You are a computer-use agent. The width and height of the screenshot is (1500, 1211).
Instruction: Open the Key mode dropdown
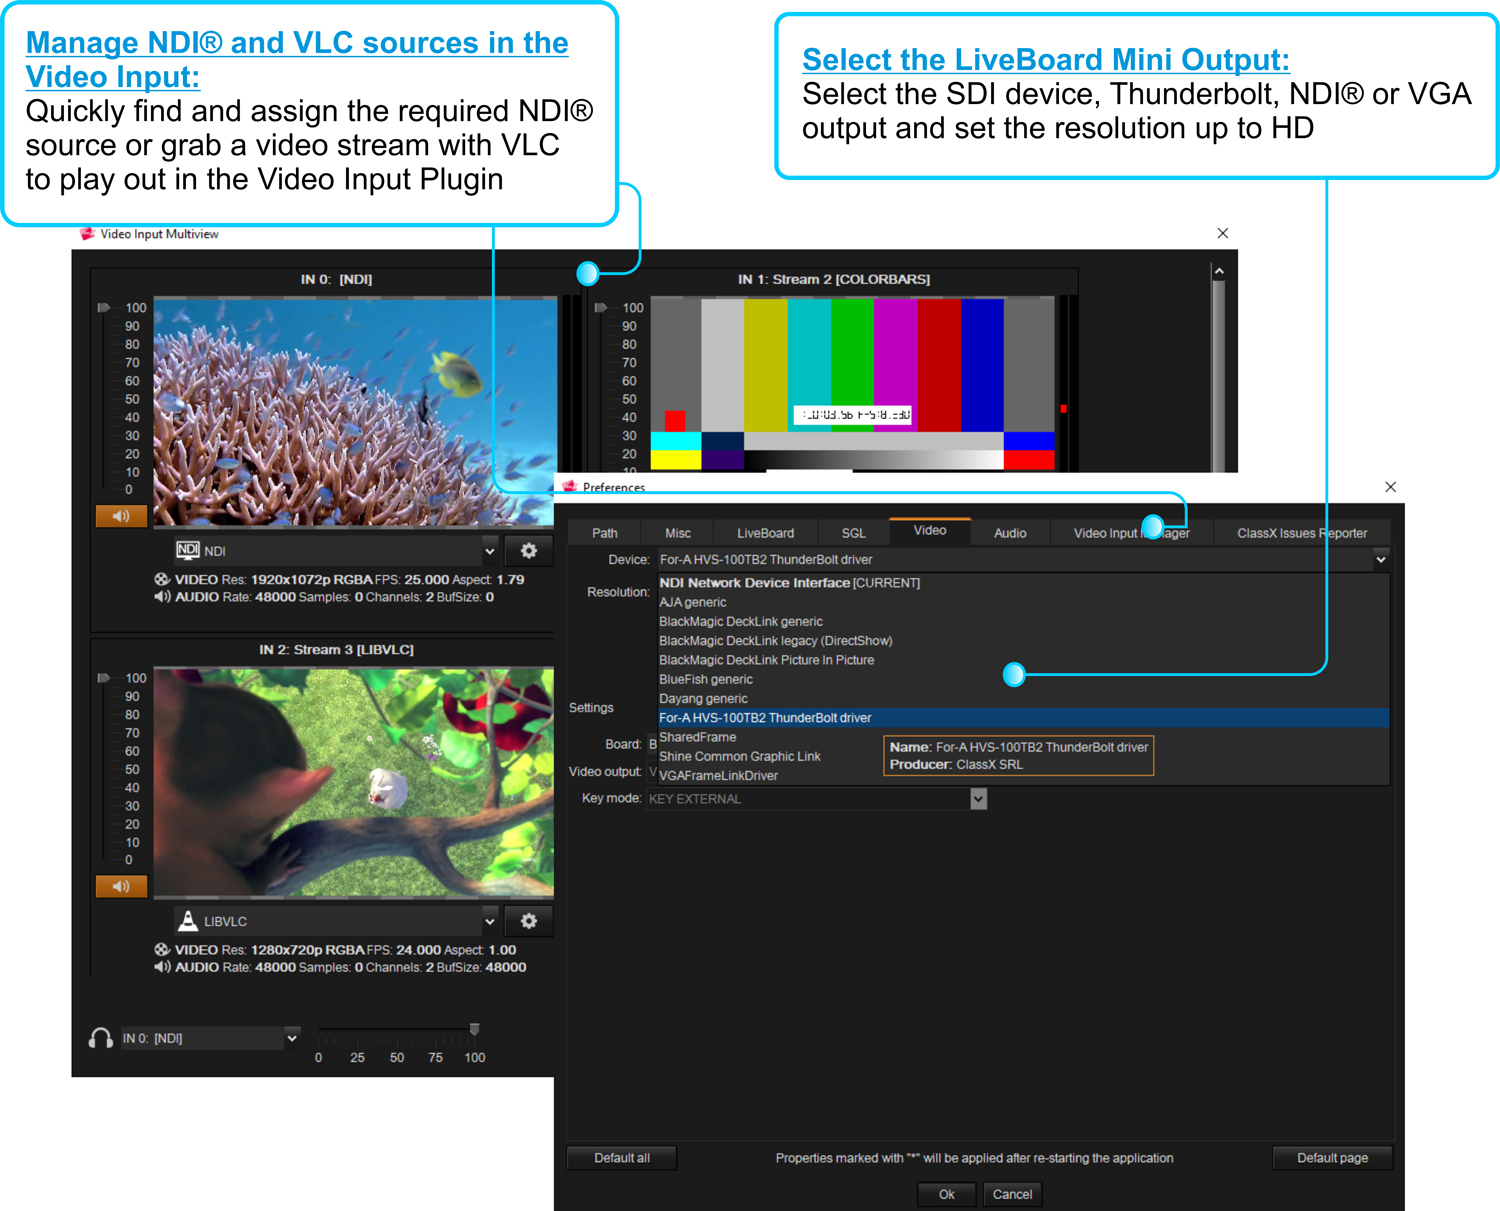(978, 799)
